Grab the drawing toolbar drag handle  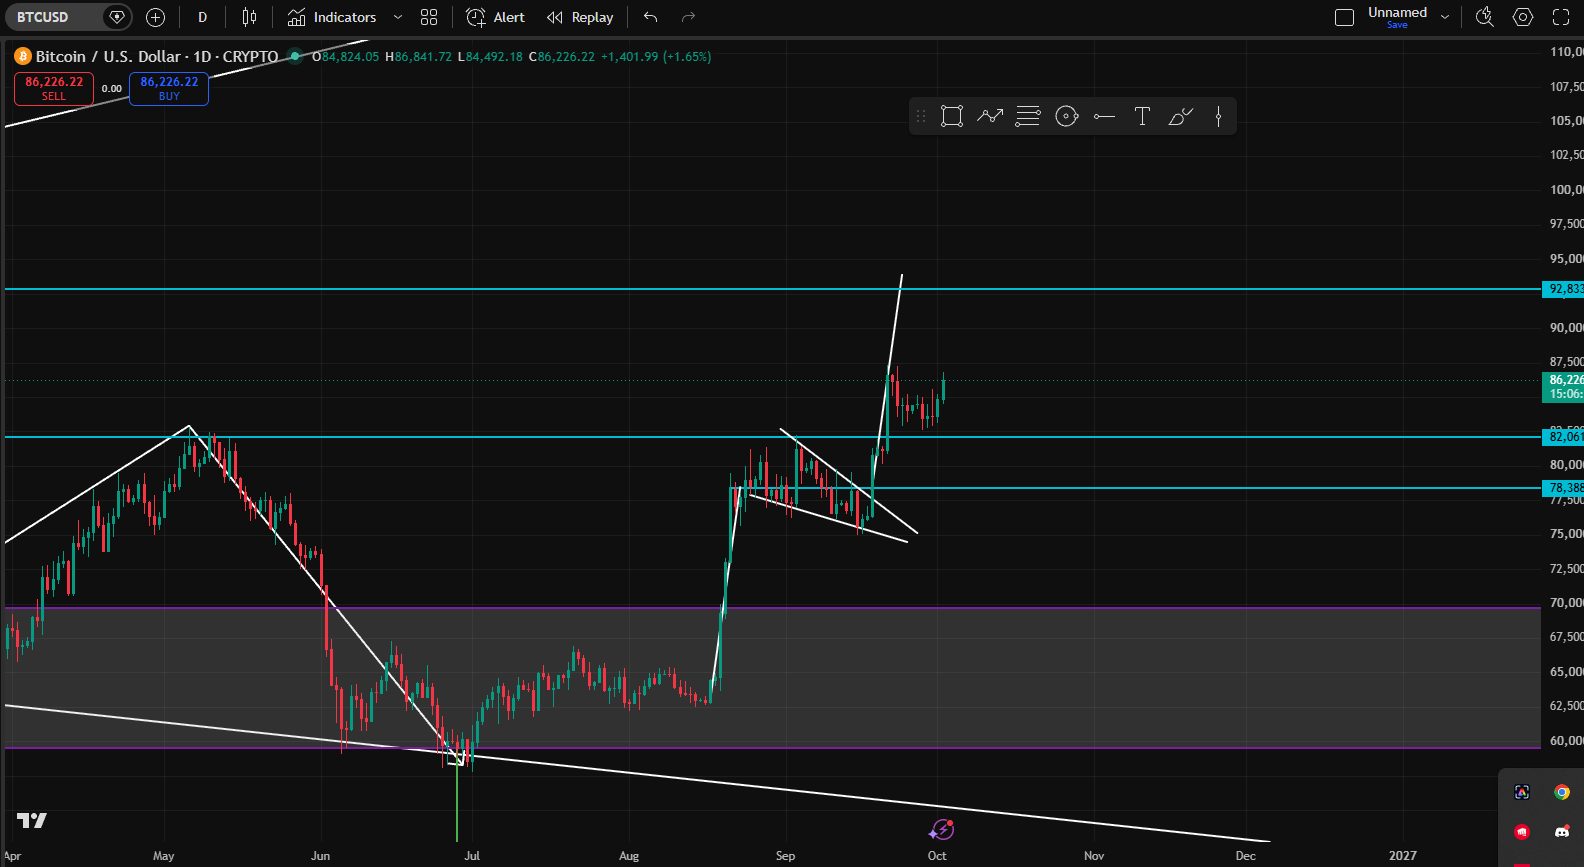[x=921, y=116]
